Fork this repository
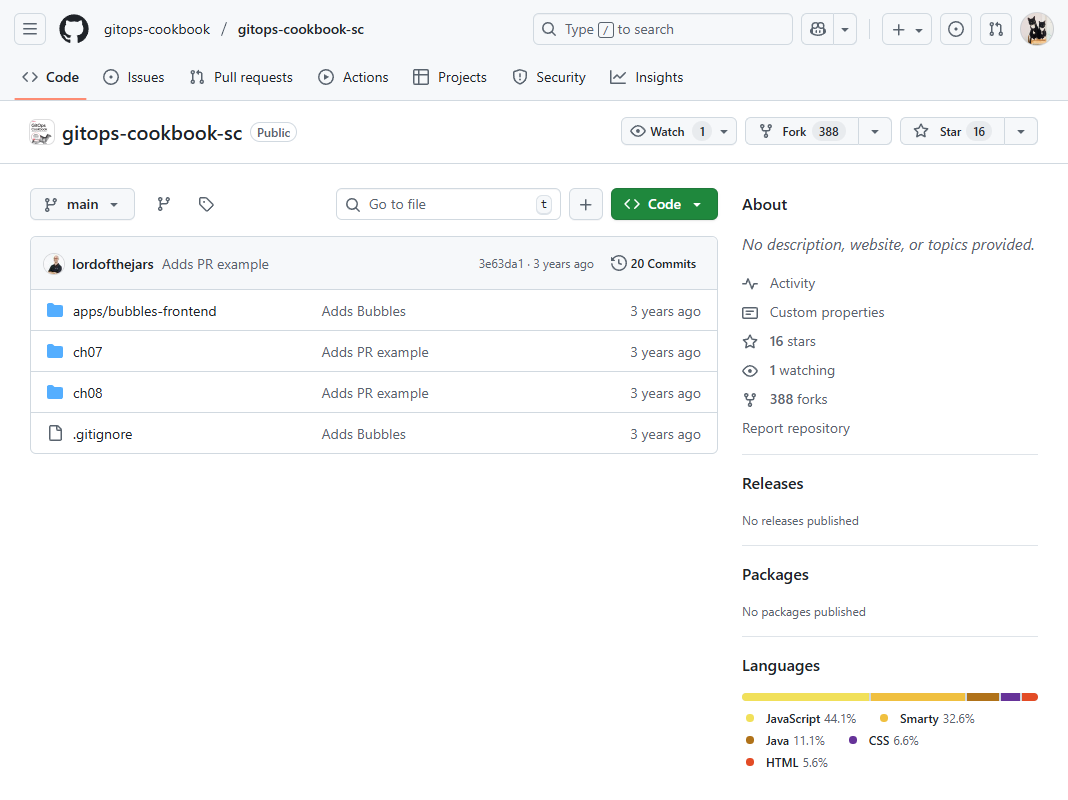Image resolution: width=1068 pixels, height=800 pixels. click(x=802, y=131)
